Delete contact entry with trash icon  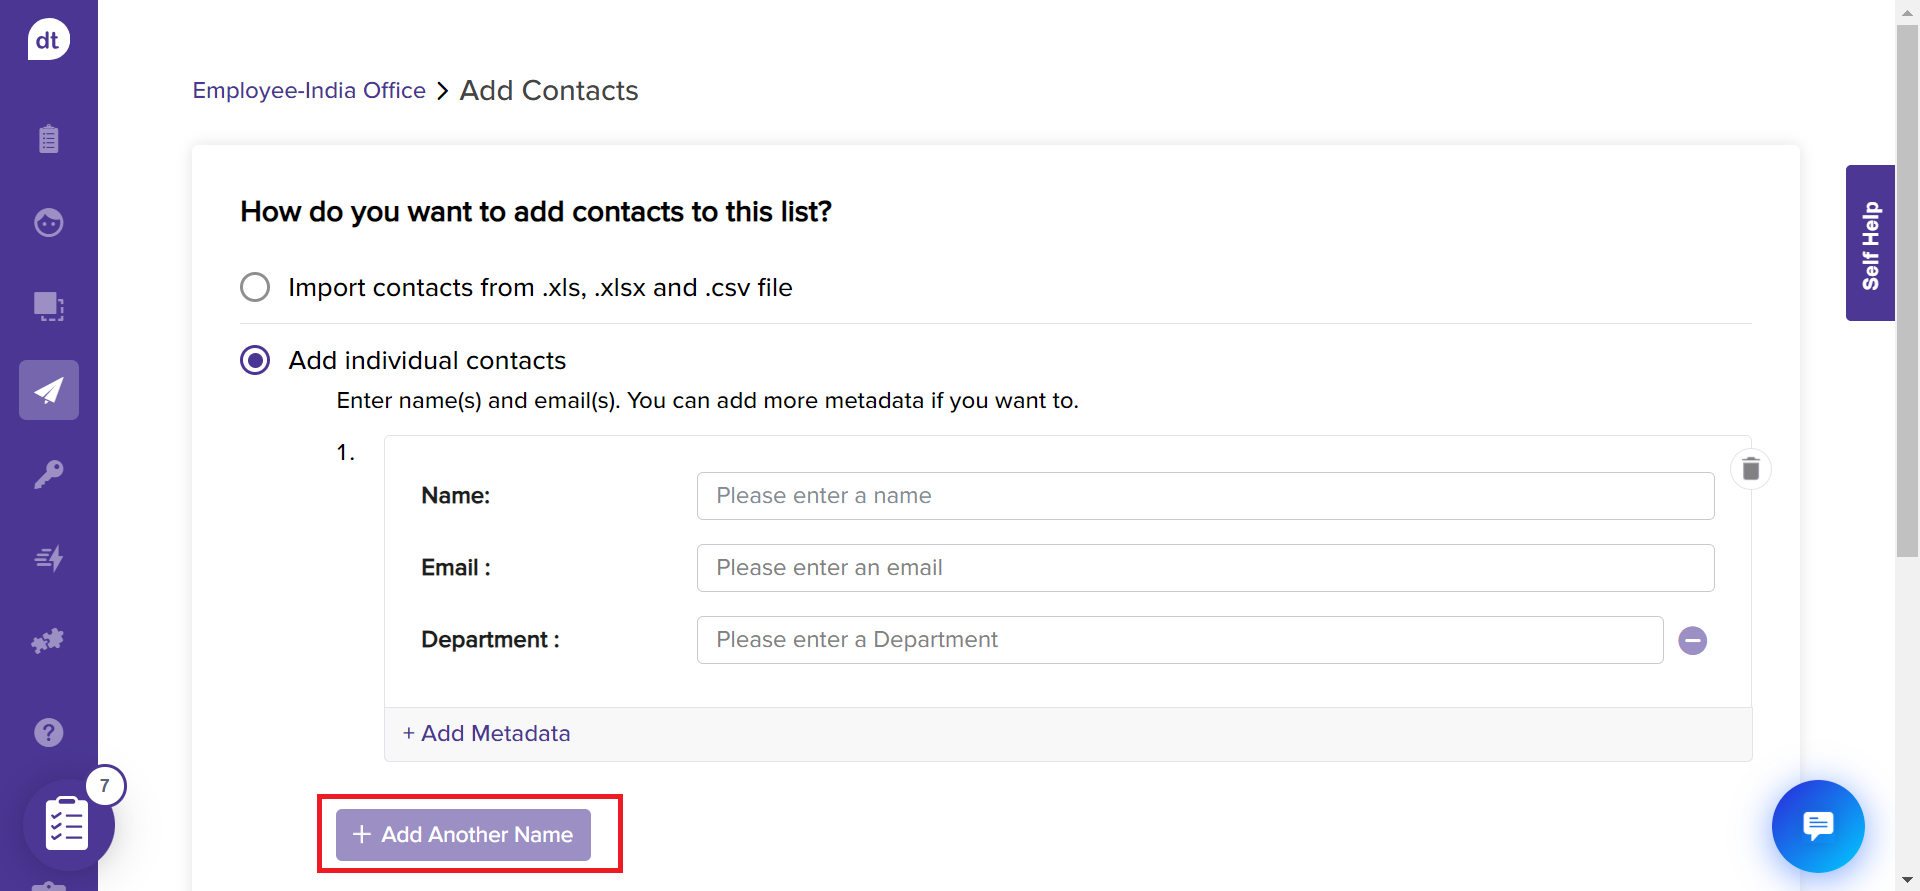point(1750,469)
